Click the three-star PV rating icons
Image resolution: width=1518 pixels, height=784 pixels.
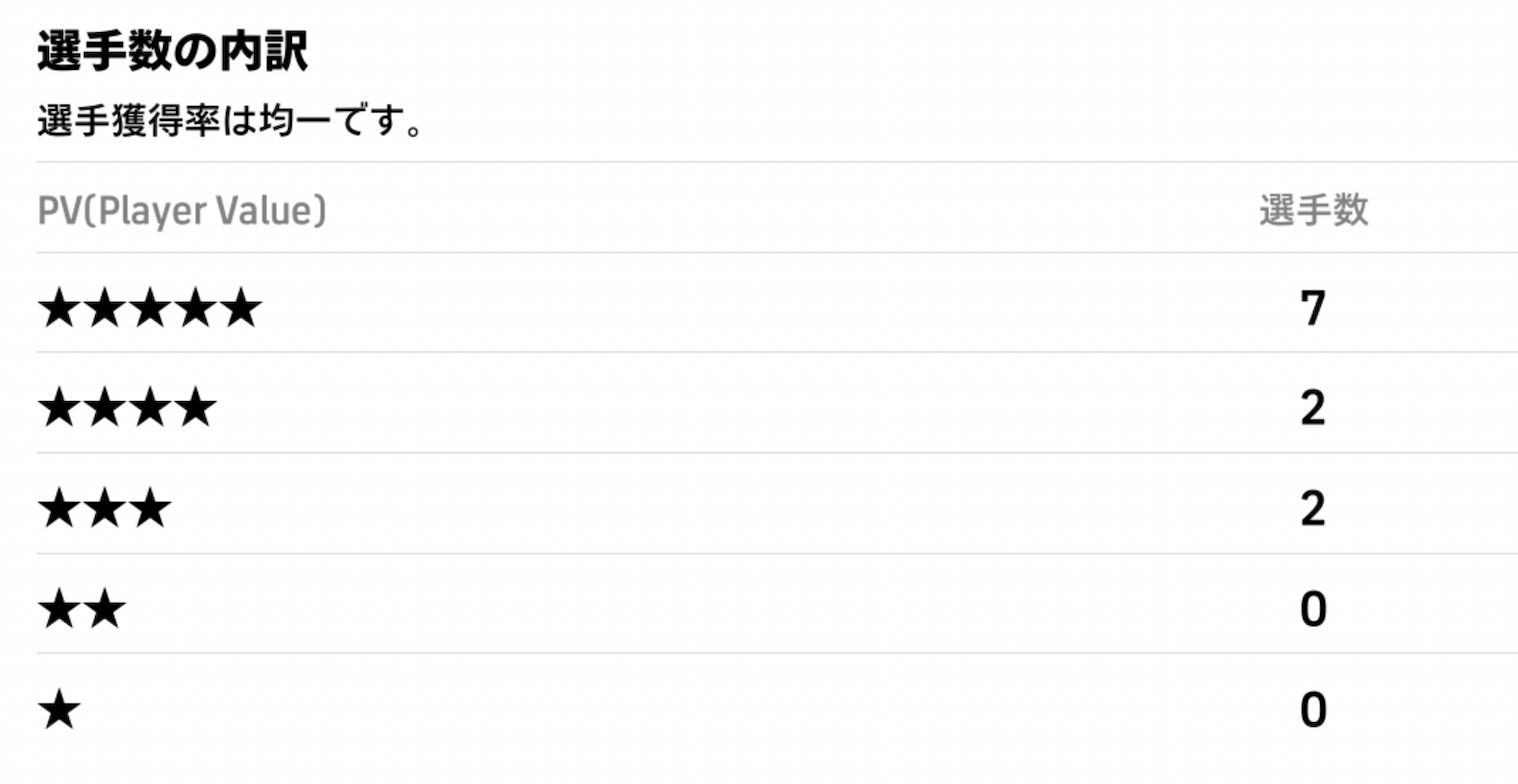tap(105, 509)
